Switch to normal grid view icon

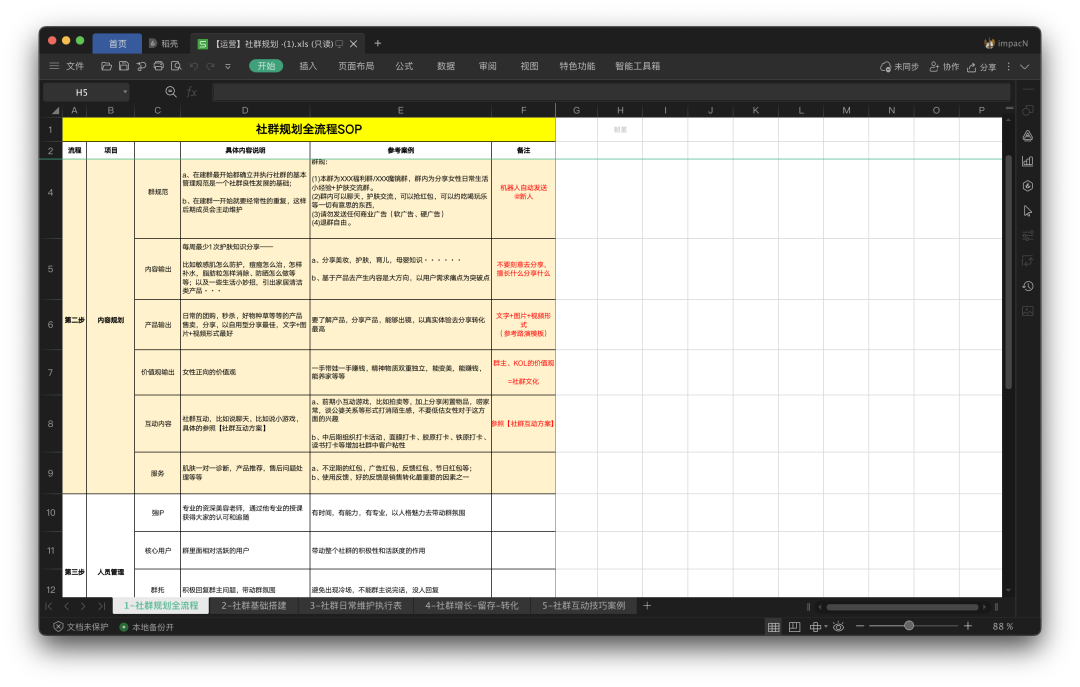coord(773,626)
